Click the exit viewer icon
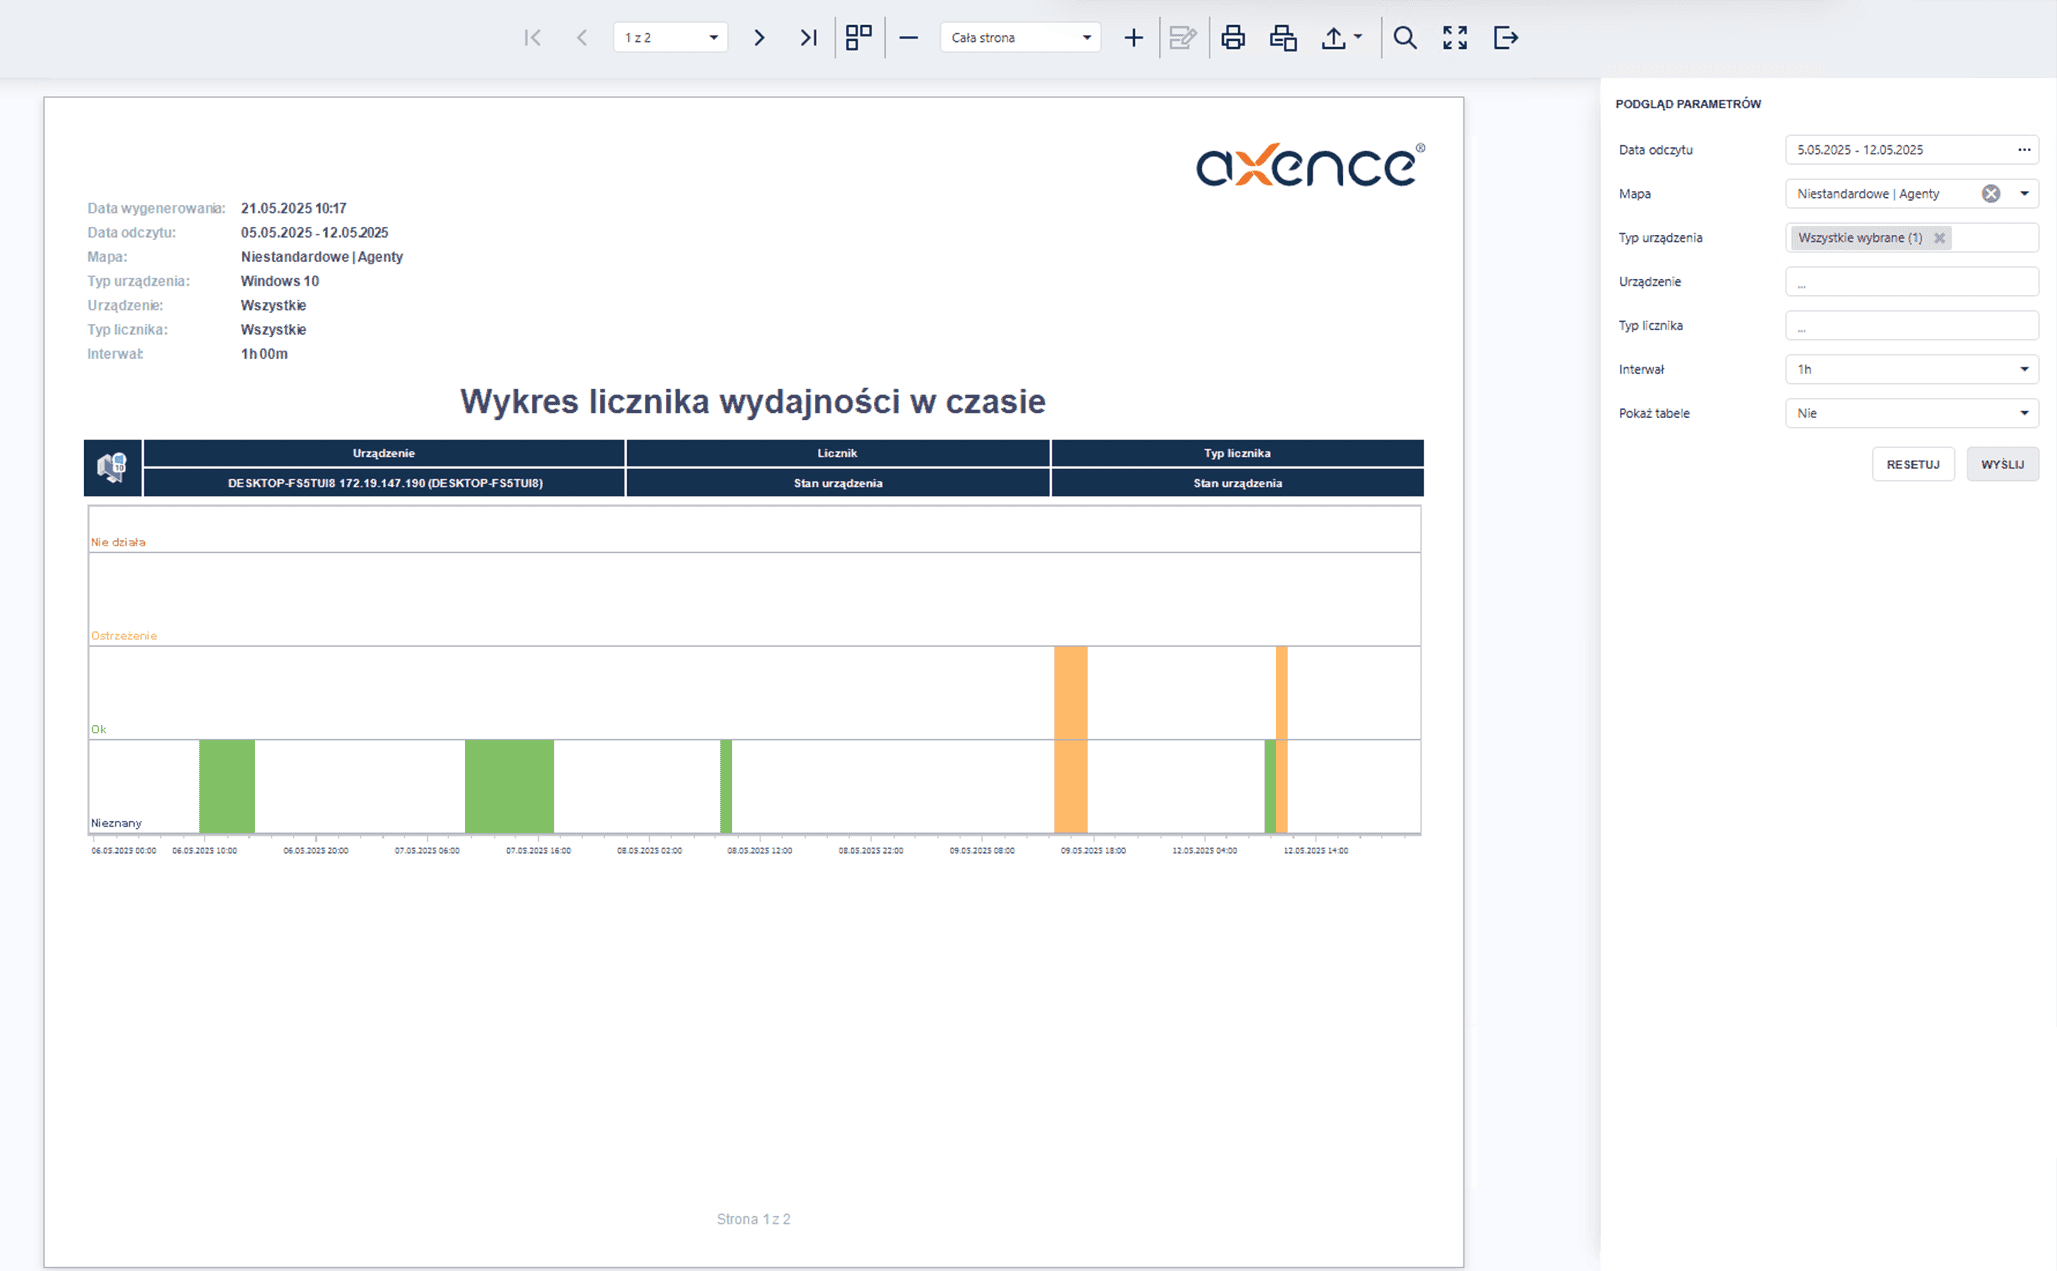Viewport: 2057px width, 1271px height. click(1505, 38)
